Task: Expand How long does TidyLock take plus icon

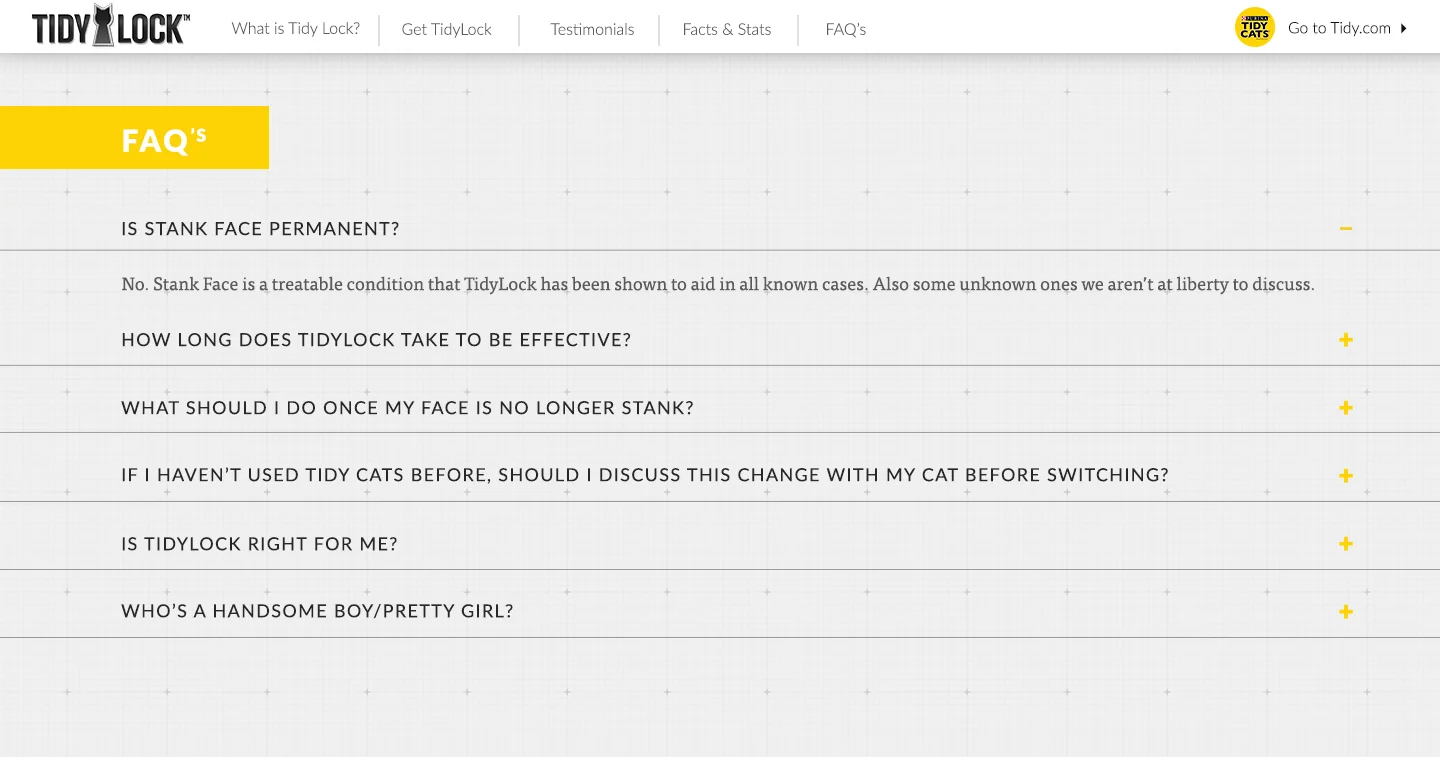Action: pyautogui.click(x=1346, y=340)
